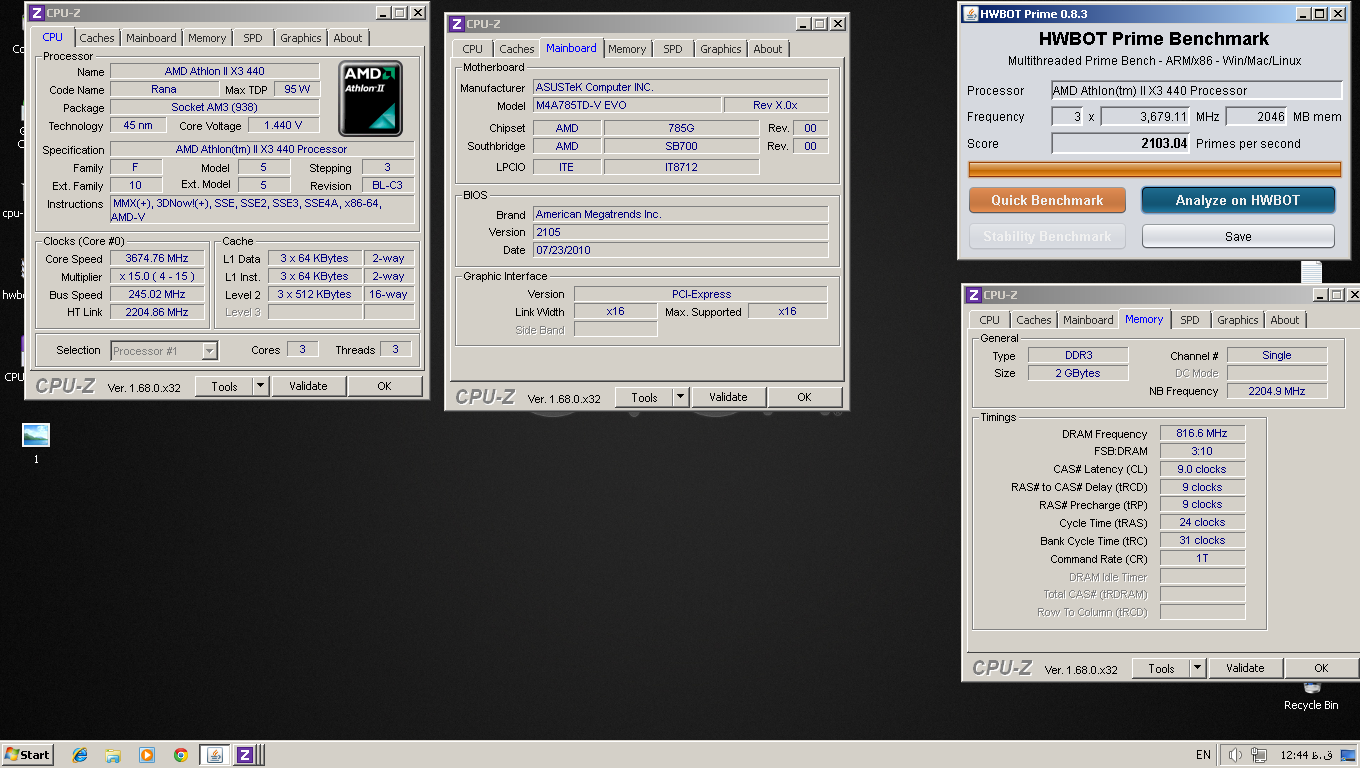Click DRAM Frequency value 816.6 MHz

pyautogui.click(x=1202, y=433)
